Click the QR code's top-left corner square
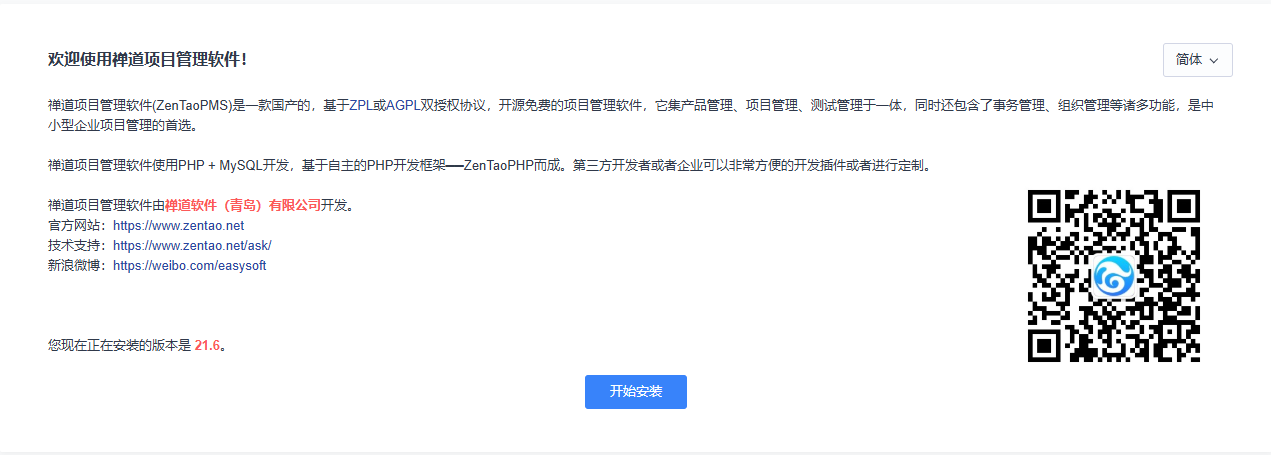Viewport: 1271px width, 455px height. 1045,206
